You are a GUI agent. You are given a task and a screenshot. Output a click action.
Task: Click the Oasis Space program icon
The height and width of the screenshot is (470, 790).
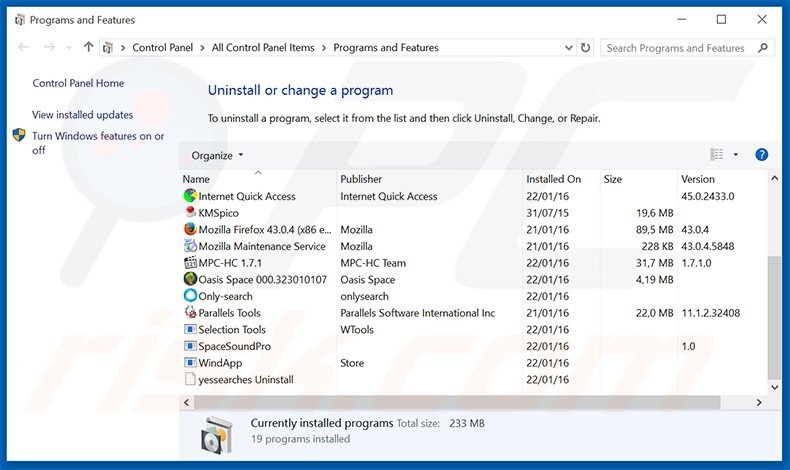190,279
